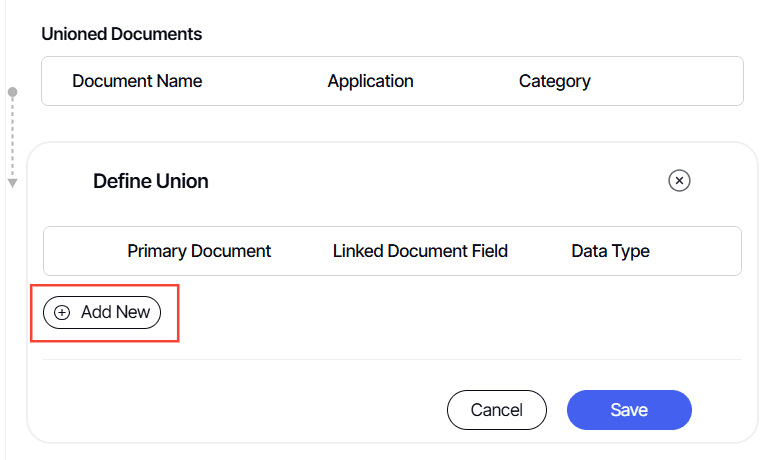Click the arrowhead at the dashed line's bottom
This screenshot has width=781, height=460.
pyautogui.click(x=13, y=182)
